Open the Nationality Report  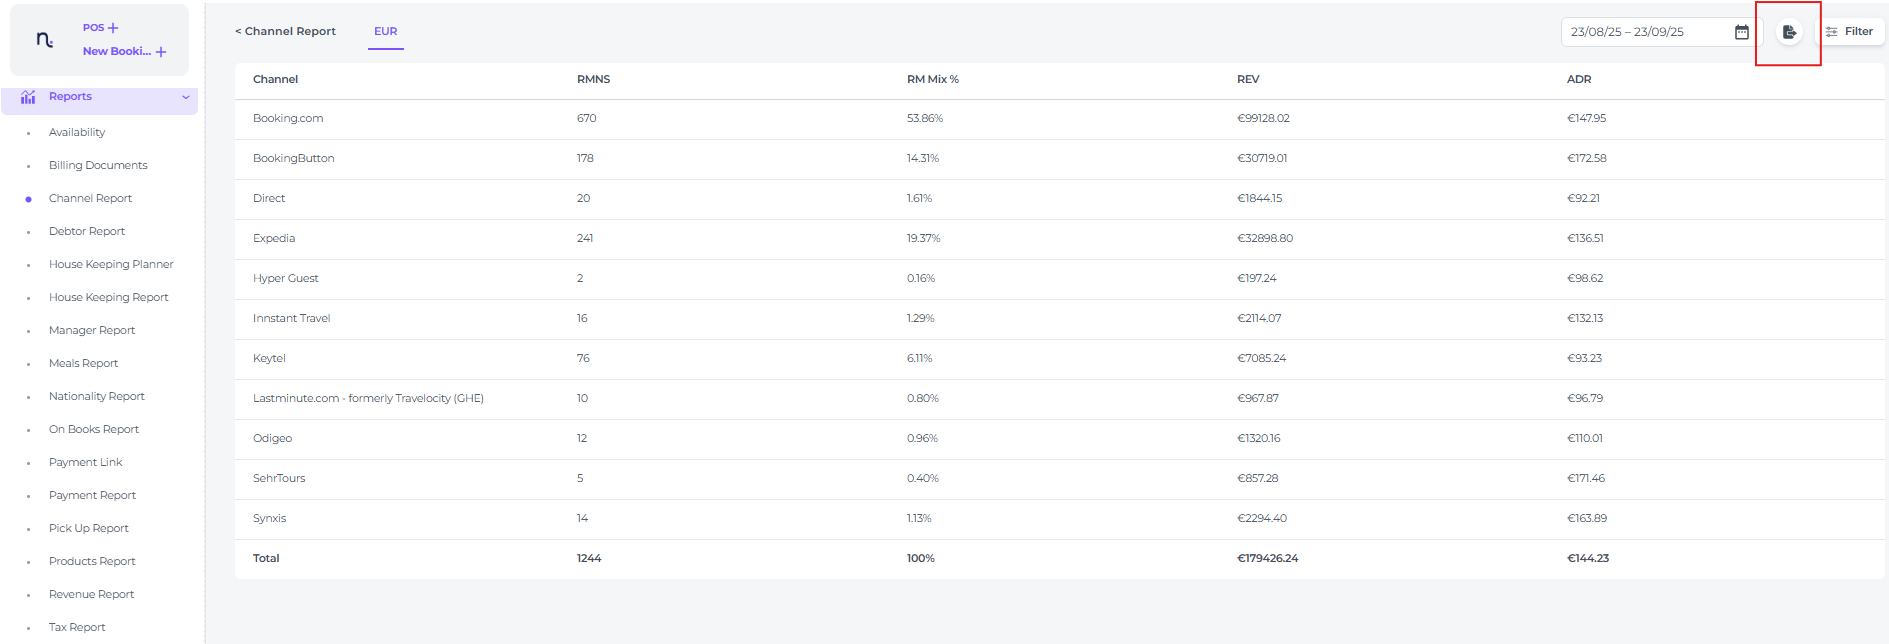(x=97, y=396)
